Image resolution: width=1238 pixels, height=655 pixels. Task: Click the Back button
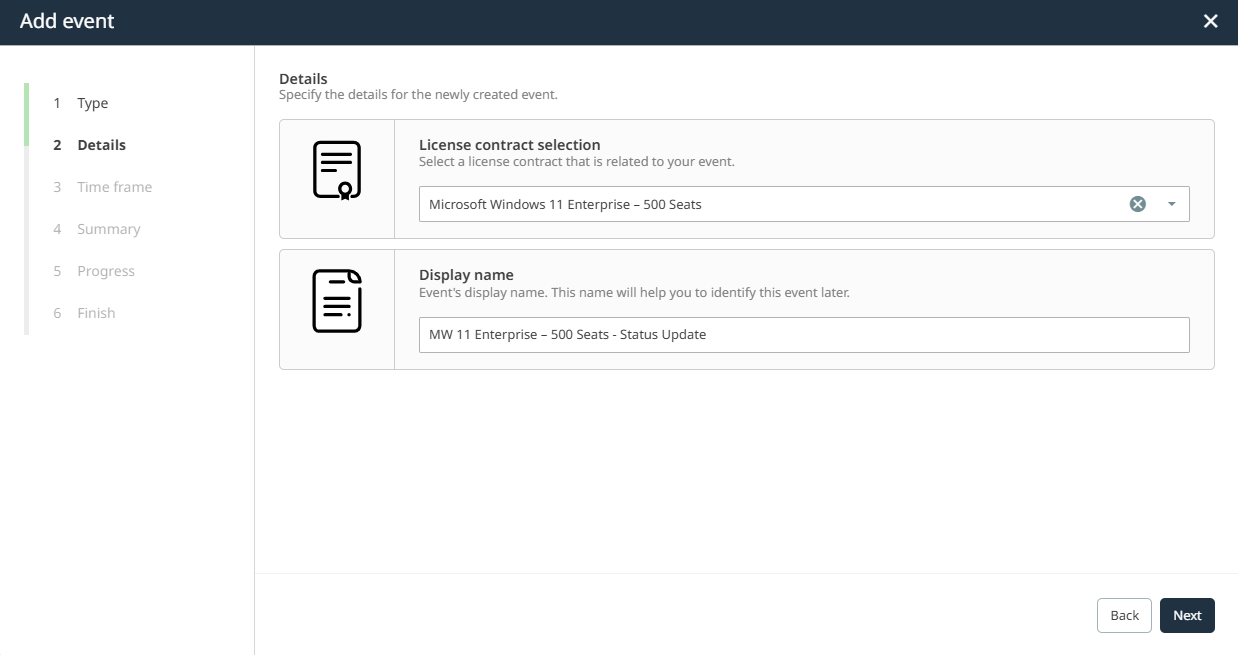1124,615
